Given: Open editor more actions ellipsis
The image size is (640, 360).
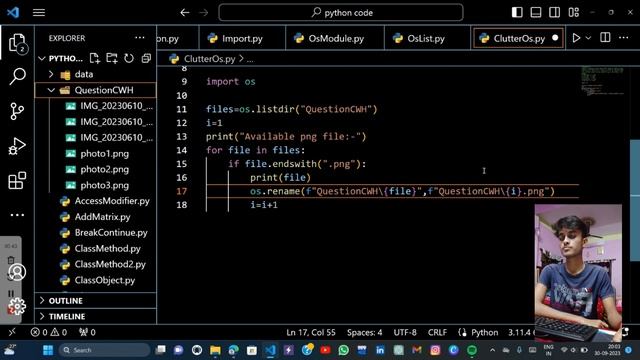Looking at the screenshot, I should [624, 38].
